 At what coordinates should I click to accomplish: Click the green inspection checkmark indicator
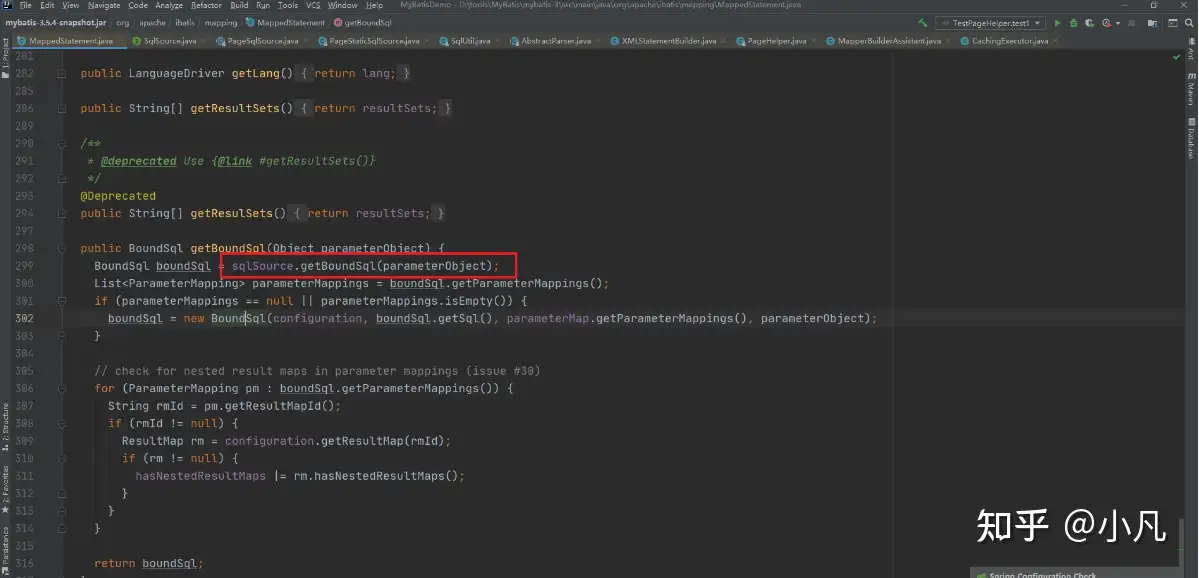pos(1176,57)
